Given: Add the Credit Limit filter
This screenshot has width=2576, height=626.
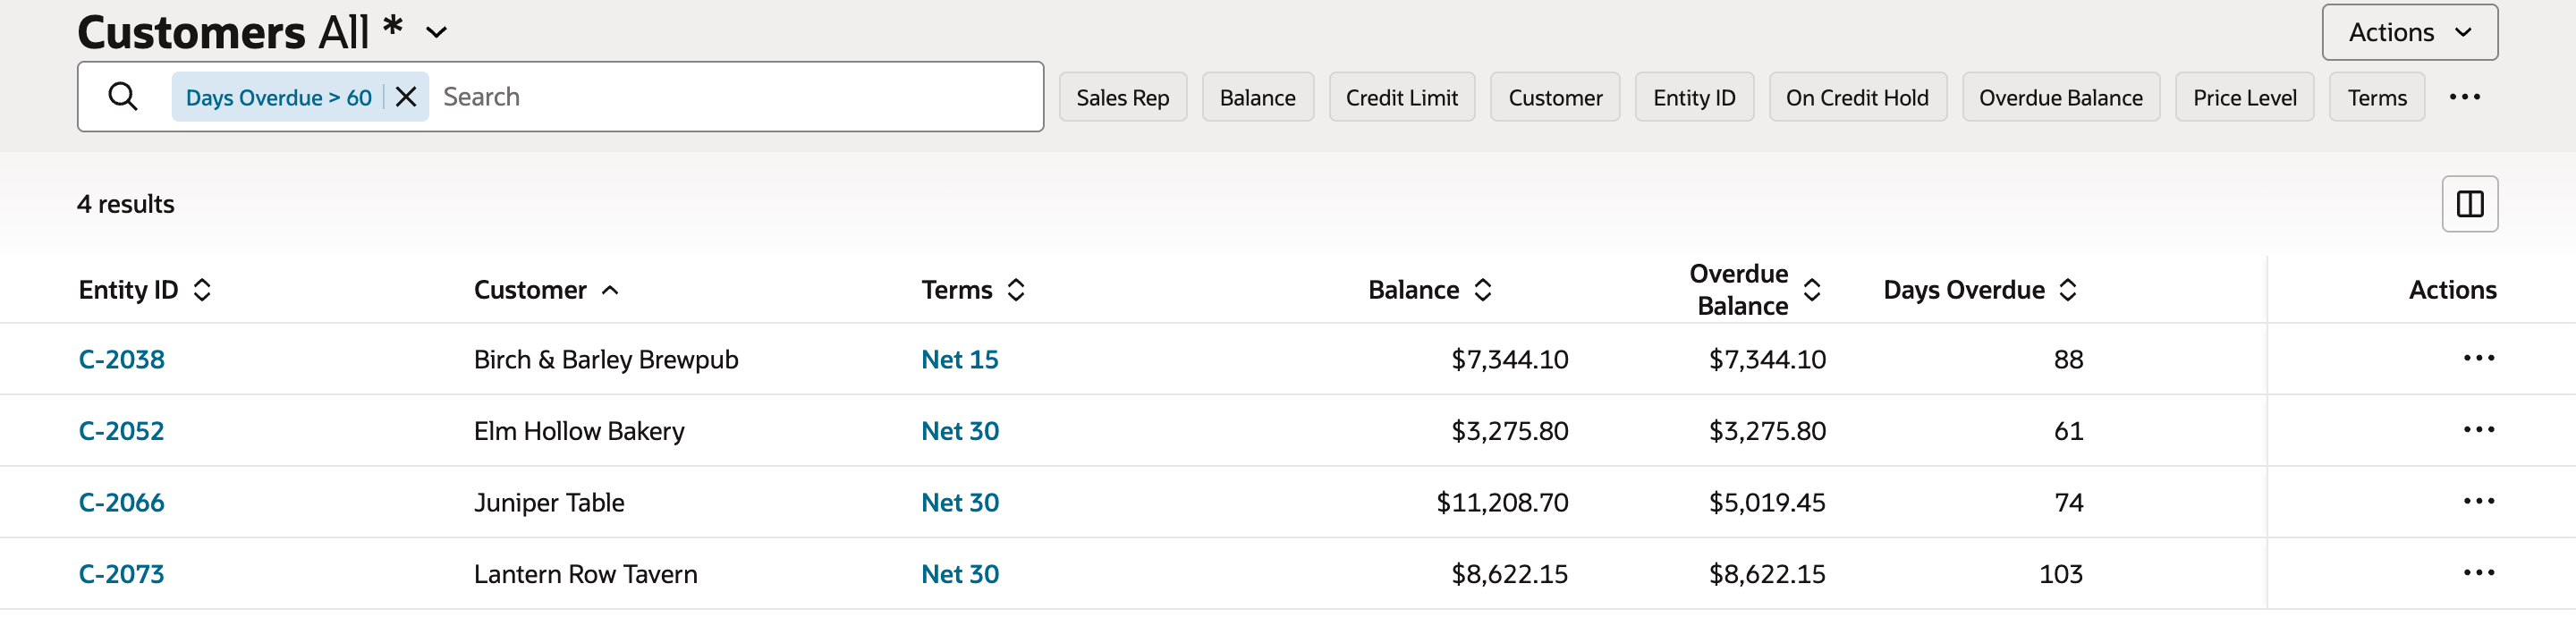Looking at the screenshot, I should coord(1401,98).
